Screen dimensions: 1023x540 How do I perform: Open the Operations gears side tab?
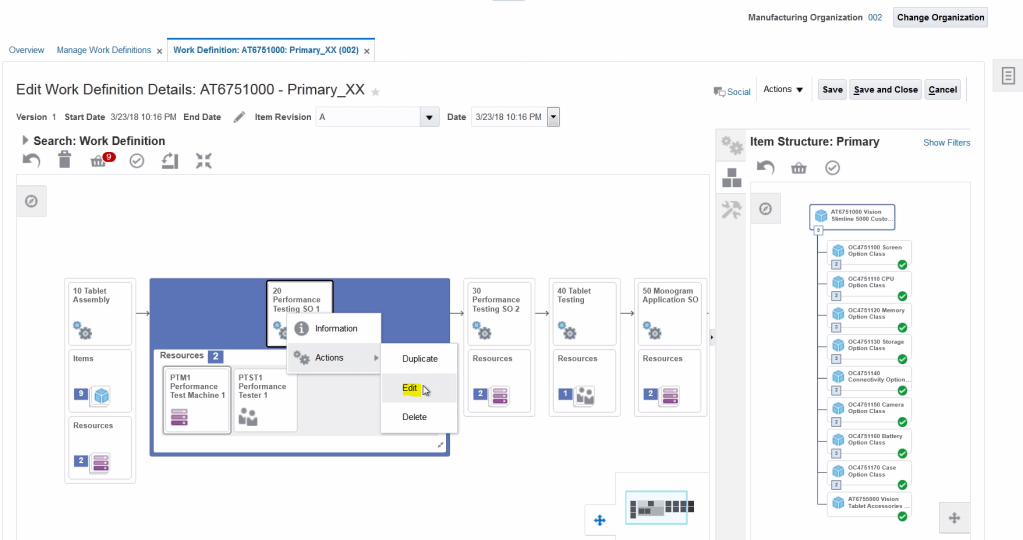pos(733,146)
